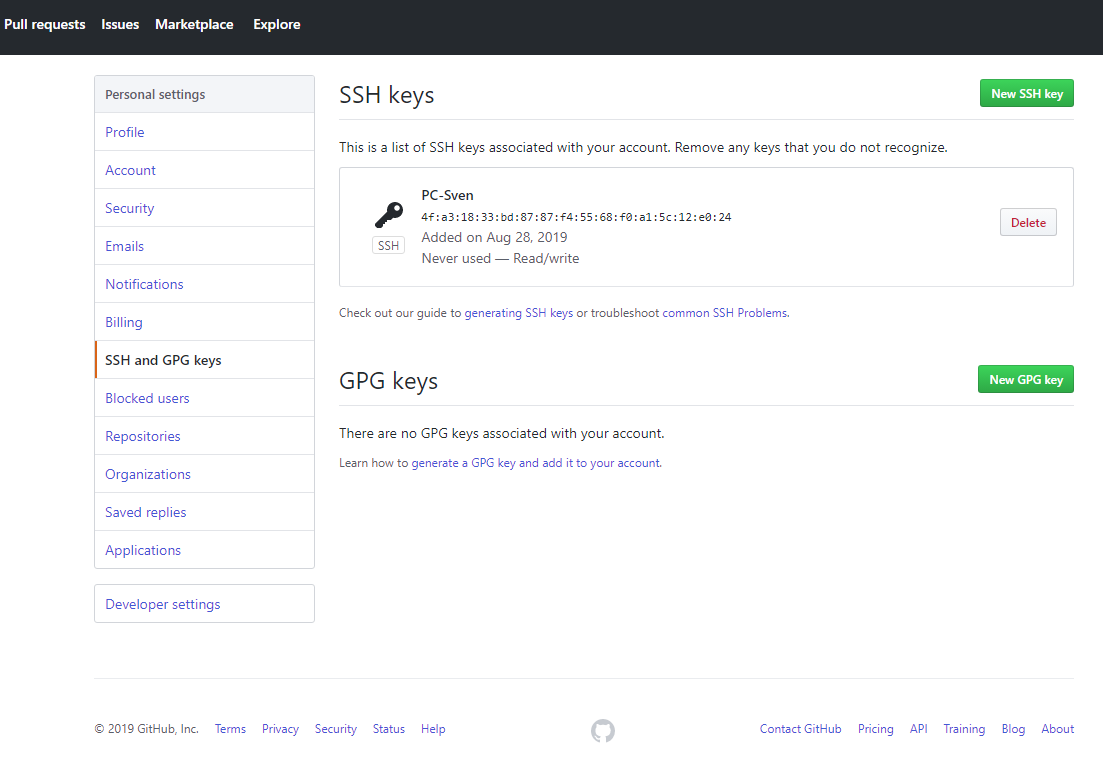Click the PC-Sven key title
This screenshot has width=1103, height=761.
pyautogui.click(x=447, y=196)
